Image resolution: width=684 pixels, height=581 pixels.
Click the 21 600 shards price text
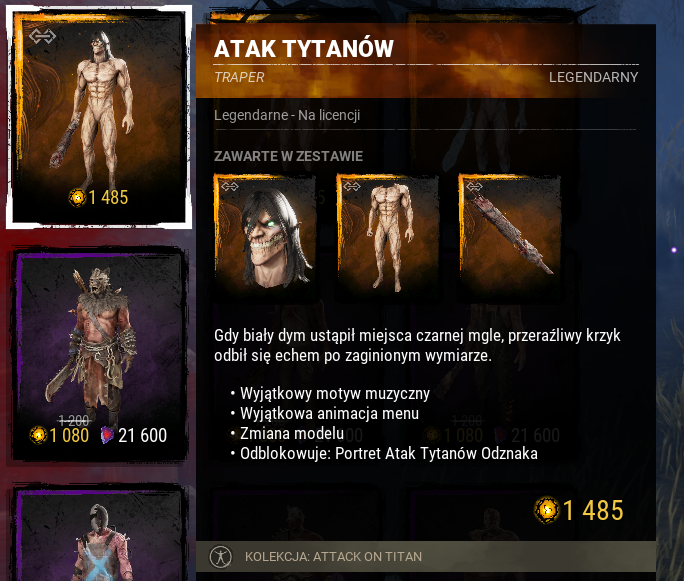(x=143, y=435)
